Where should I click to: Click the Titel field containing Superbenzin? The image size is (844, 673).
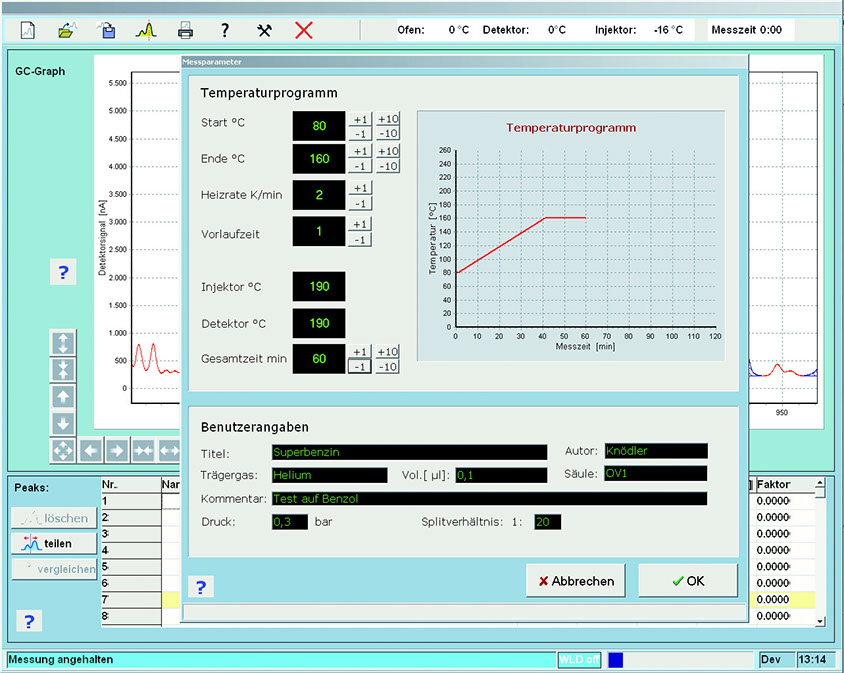tap(408, 452)
